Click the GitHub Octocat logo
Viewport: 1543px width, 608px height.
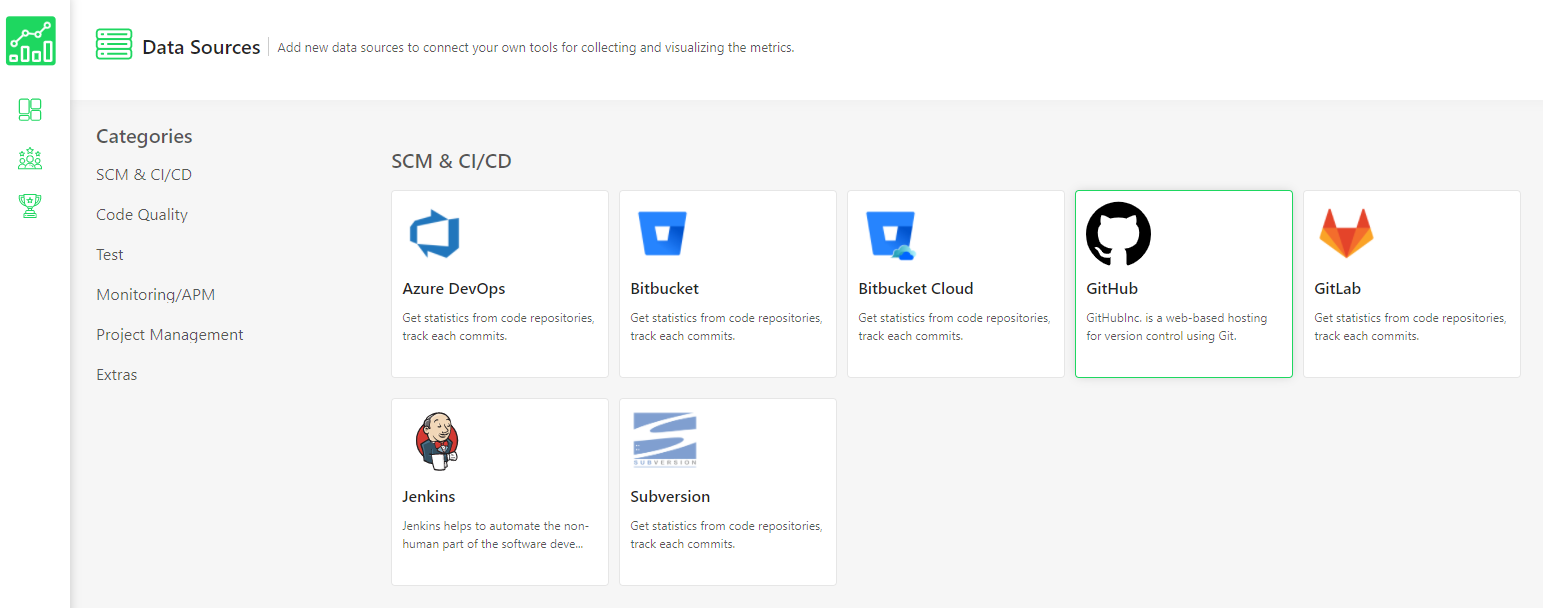(x=1118, y=234)
